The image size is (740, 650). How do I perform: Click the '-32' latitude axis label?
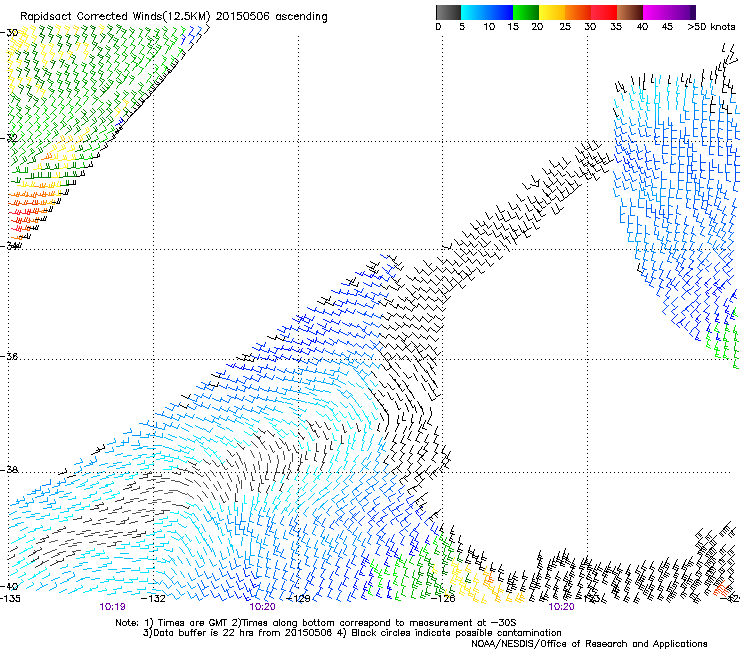(9, 138)
